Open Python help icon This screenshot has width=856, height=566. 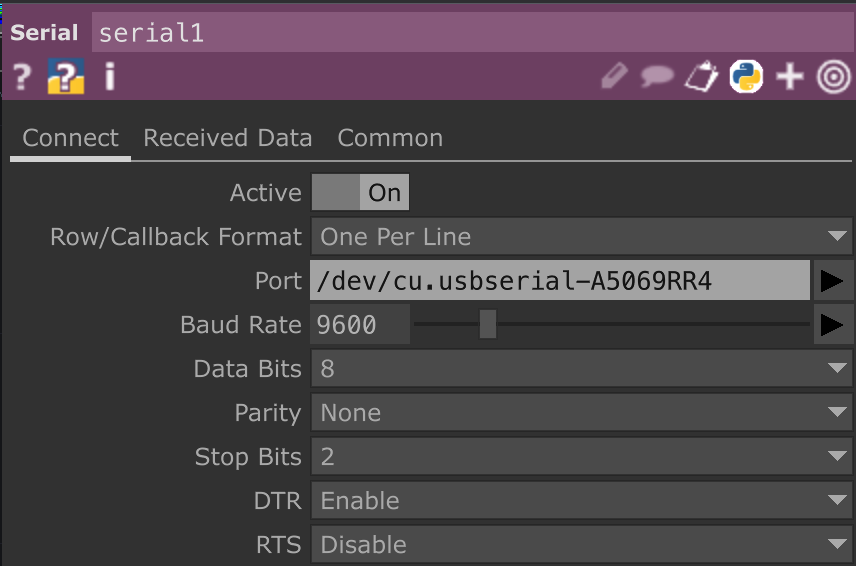coord(66,76)
